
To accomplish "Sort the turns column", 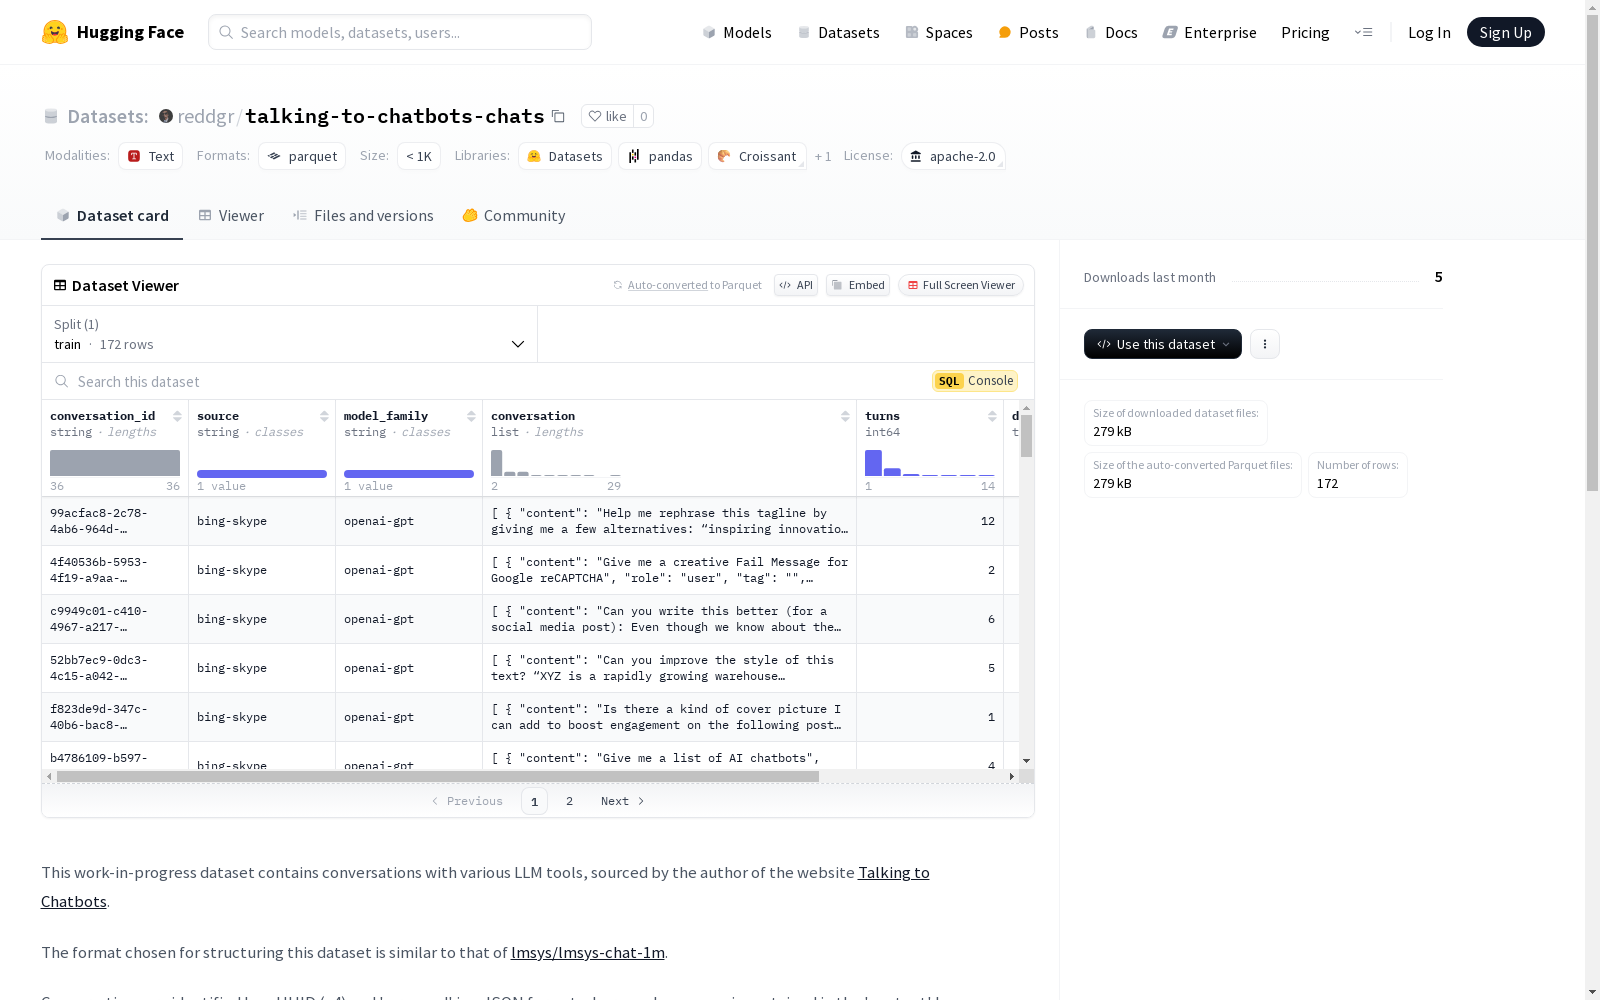I will click(x=992, y=416).
